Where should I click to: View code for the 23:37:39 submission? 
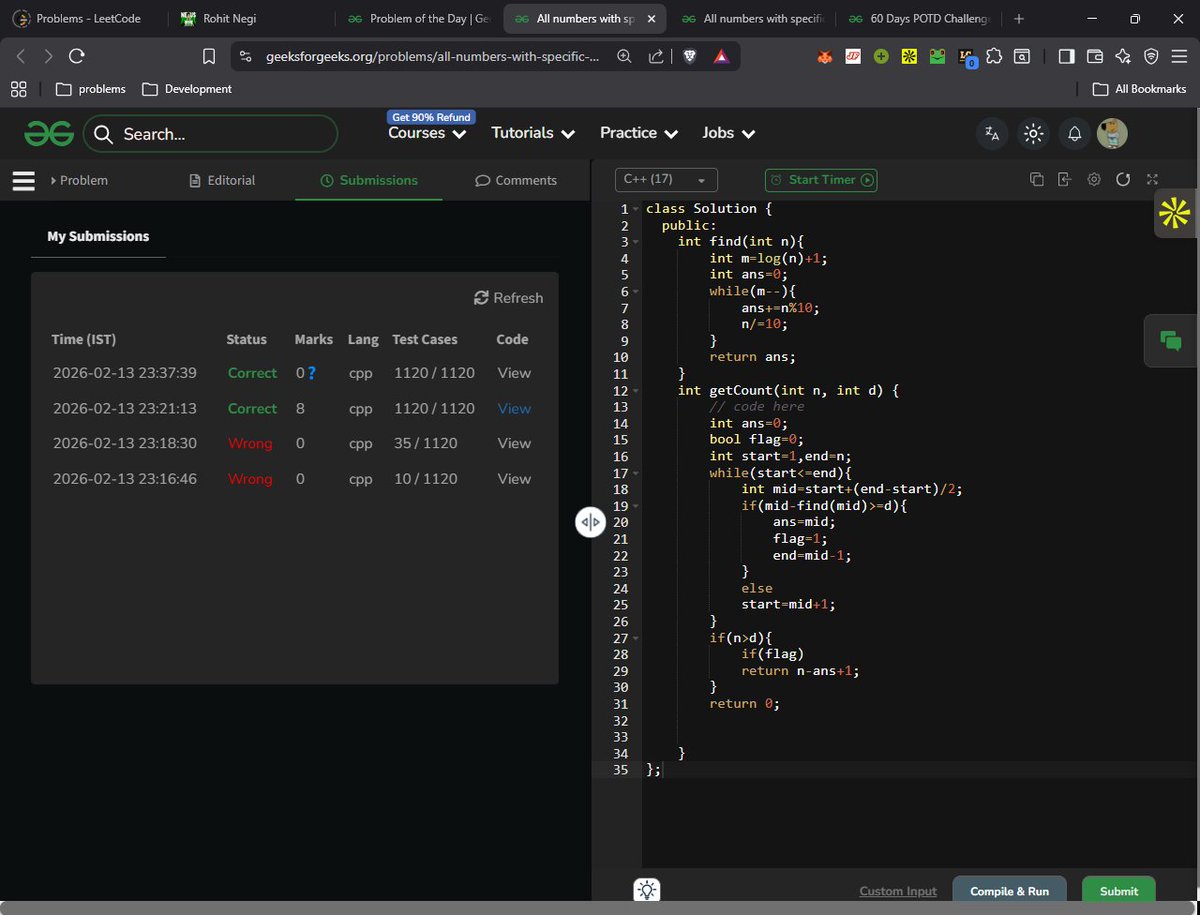click(x=514, y=373)
